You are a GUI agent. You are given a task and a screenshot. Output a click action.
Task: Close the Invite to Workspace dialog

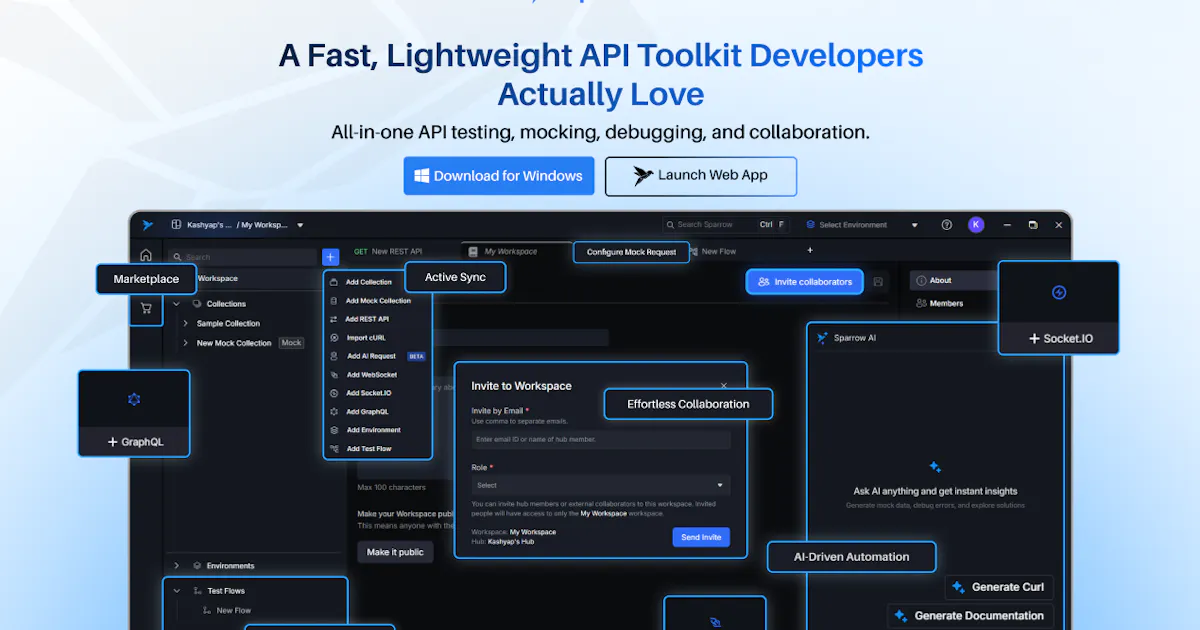click(724, 385)
